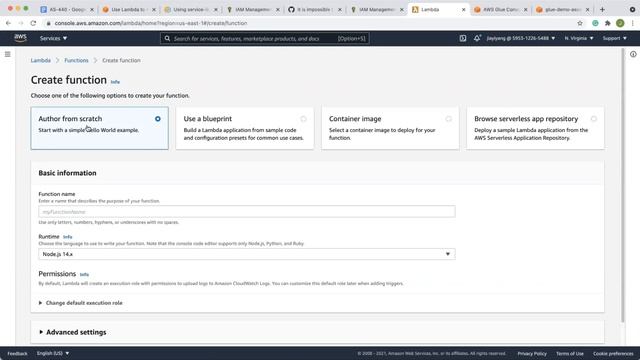Screen dimensions: 640x360
Task: Click the green extension icon beside star
Action: [x=595, y=23]
